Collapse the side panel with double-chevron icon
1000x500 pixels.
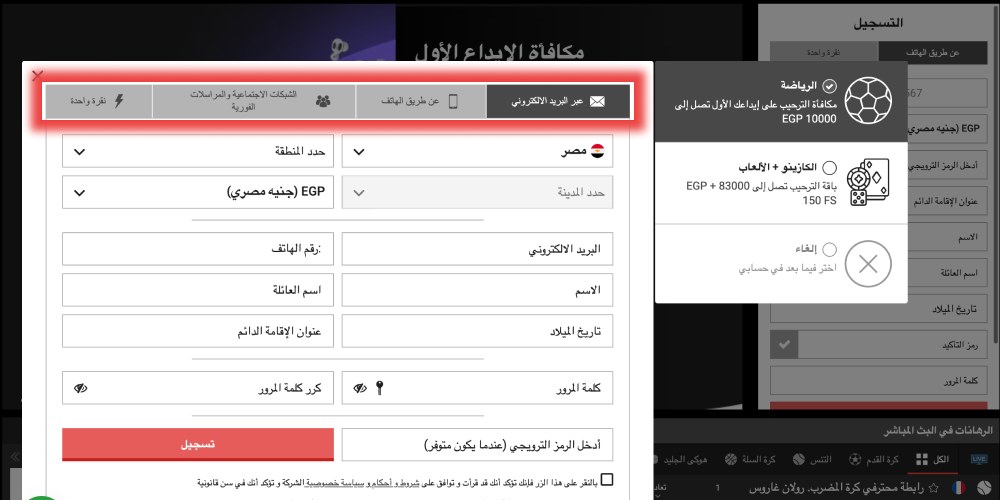click(15, 455)
